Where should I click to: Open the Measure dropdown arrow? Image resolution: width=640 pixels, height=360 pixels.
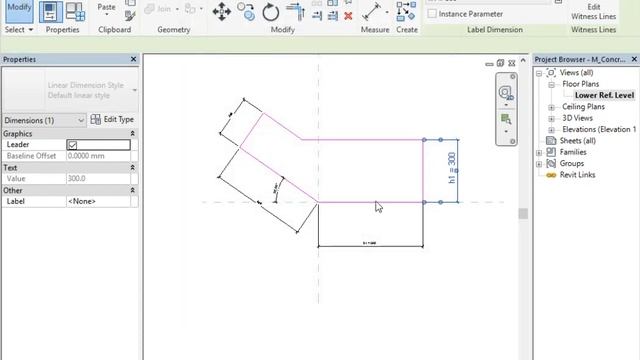click(x=387, y=12)
